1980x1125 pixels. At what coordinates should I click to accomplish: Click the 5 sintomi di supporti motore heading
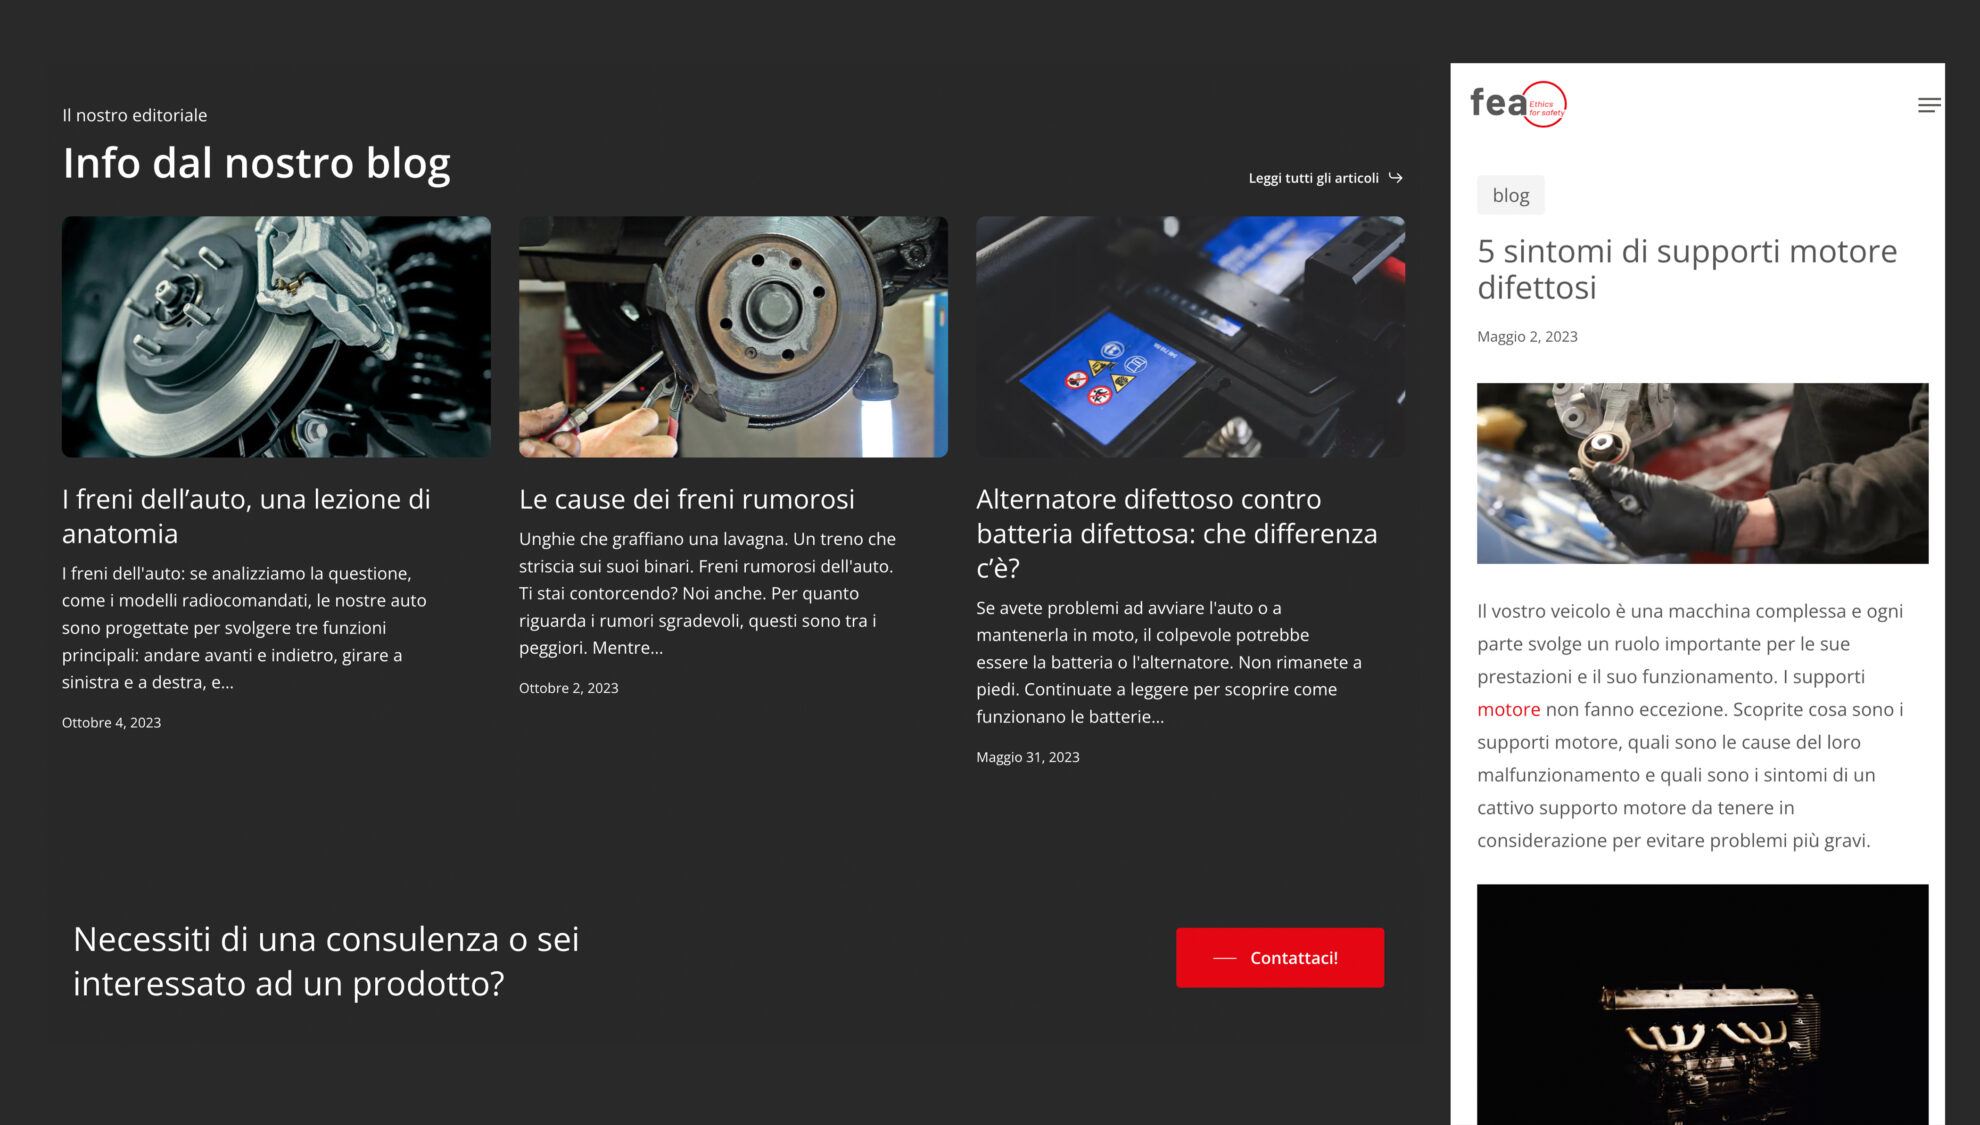point(1687,269)
